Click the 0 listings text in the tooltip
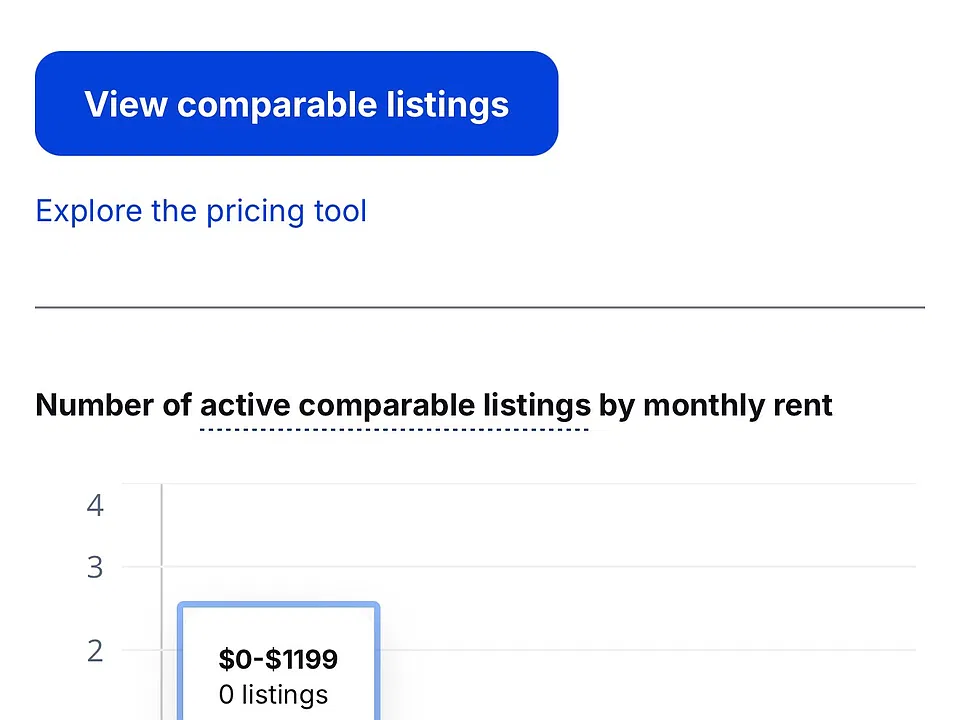Screen dimensions: 960x720 [273, 694]
